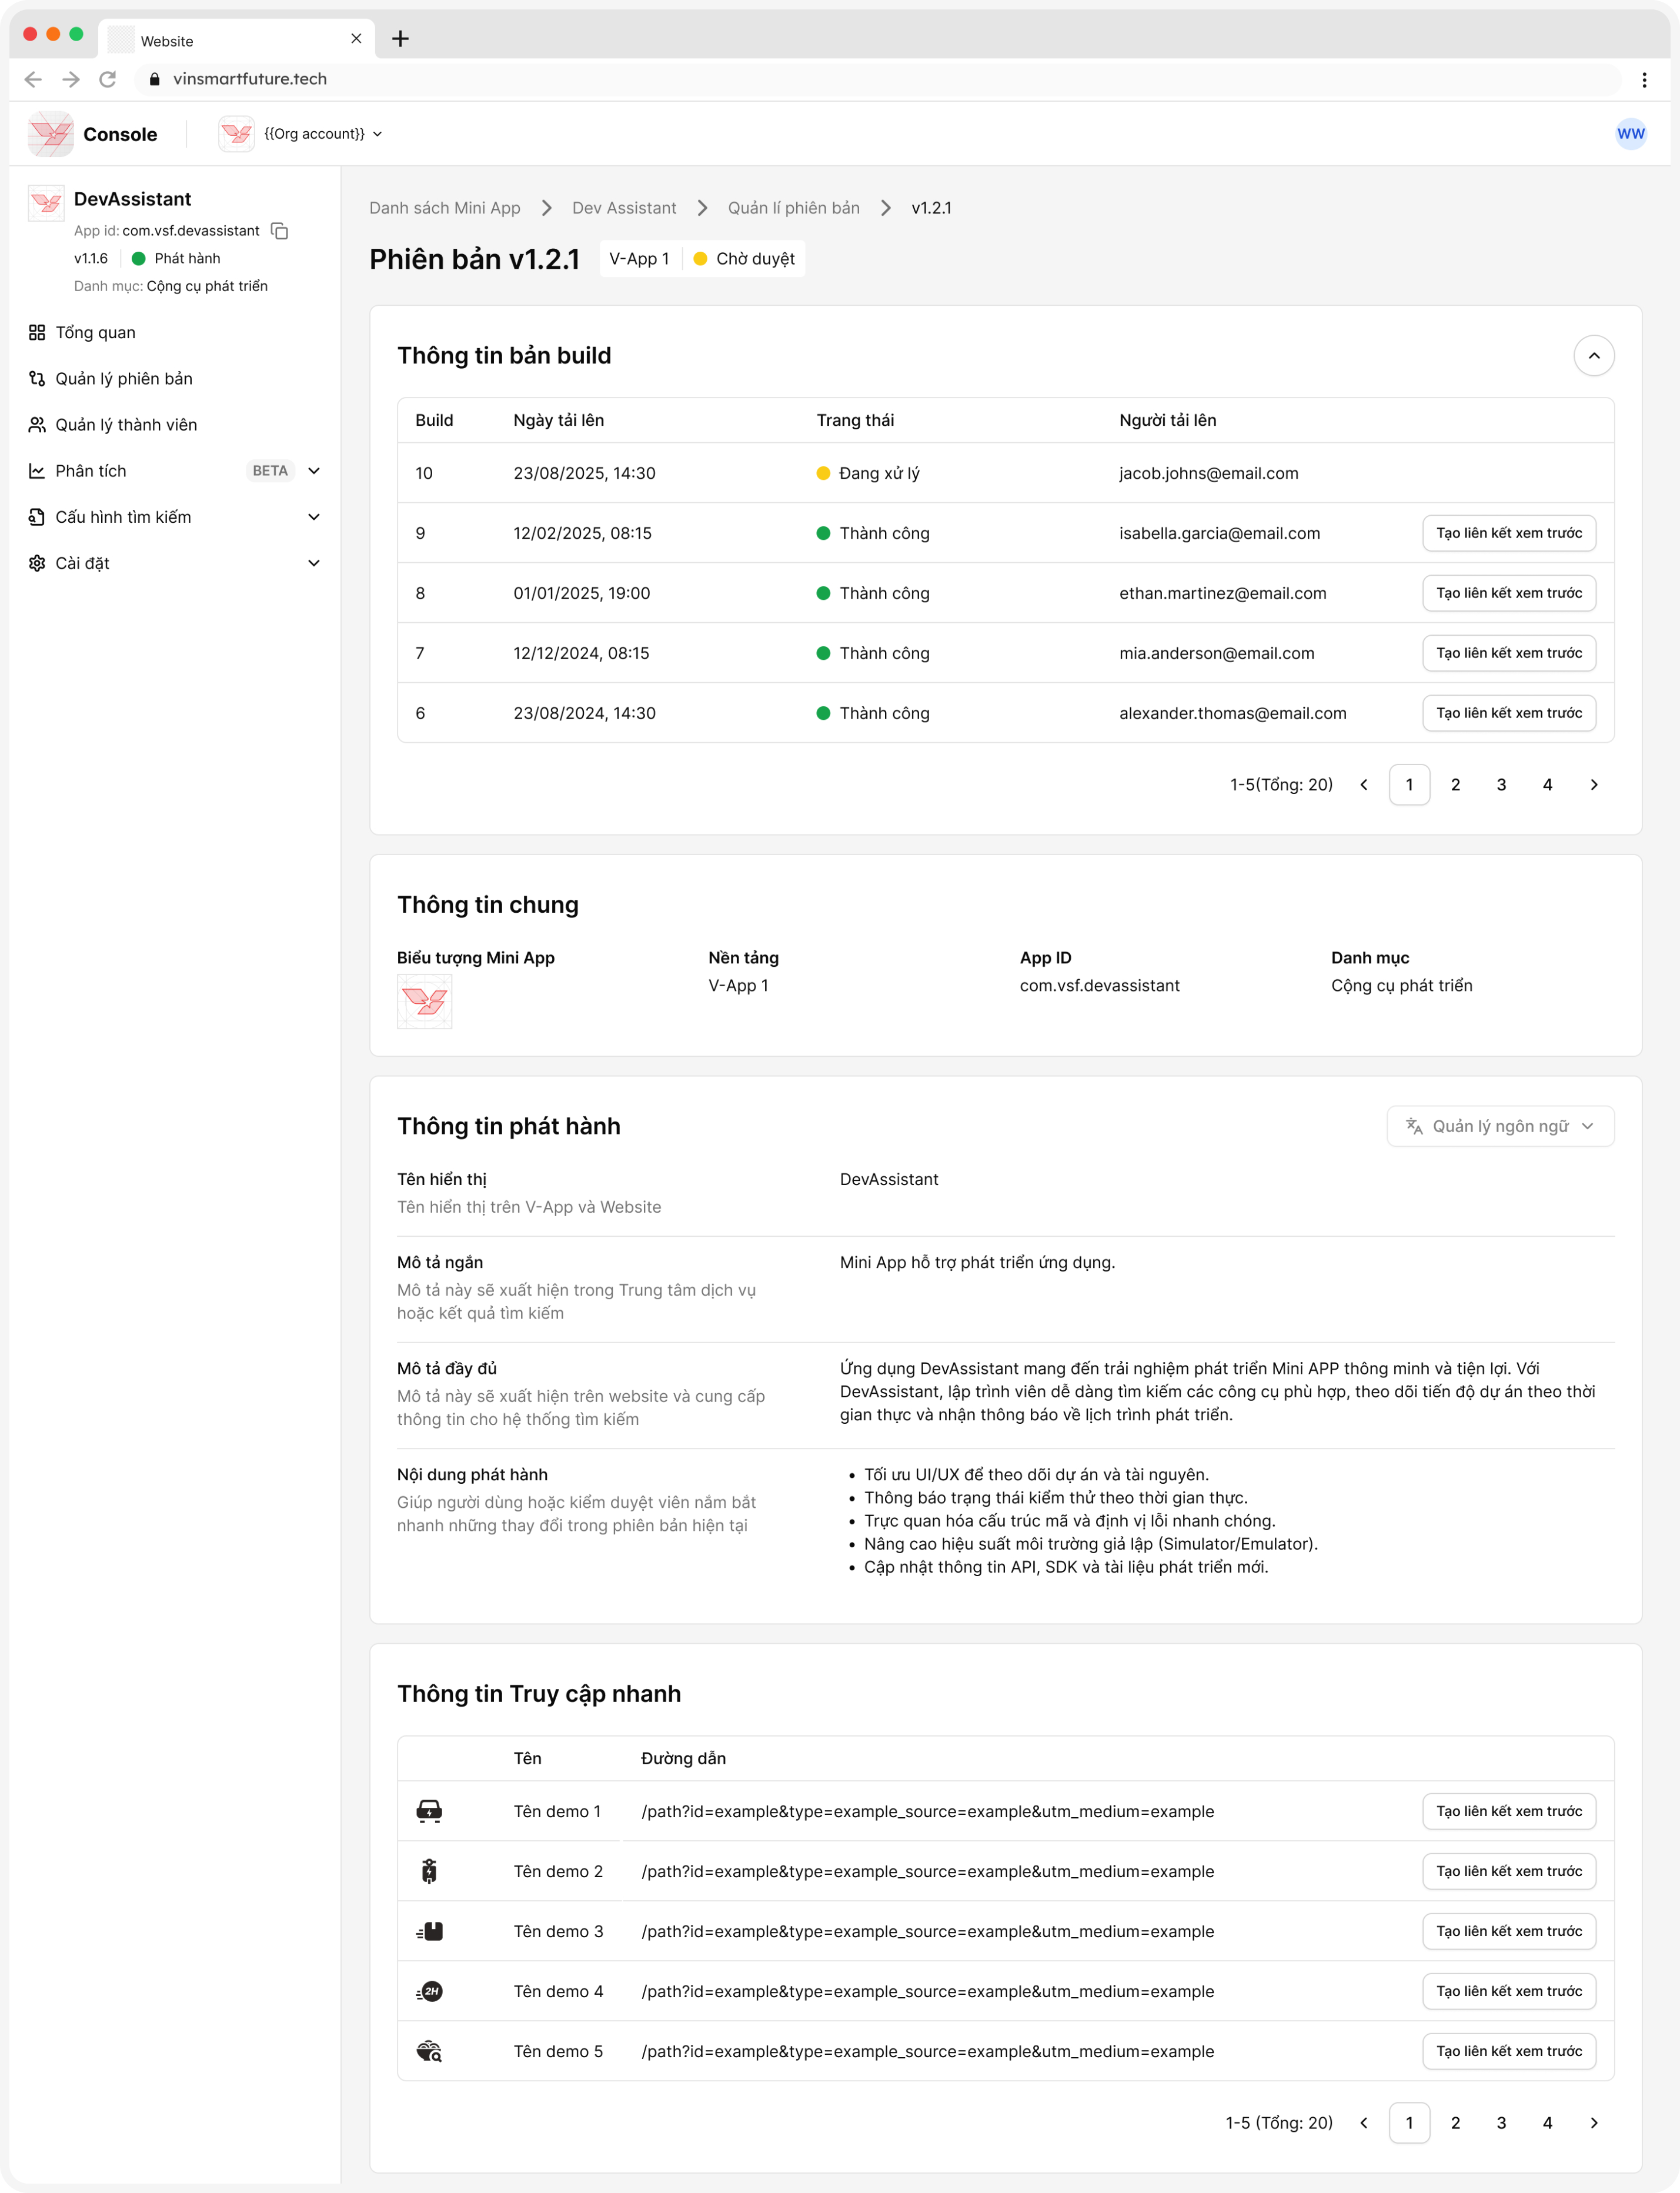This screenshot has width=1680, height=2193.
Task: Open a new browser tab
Action: (400, 39)
